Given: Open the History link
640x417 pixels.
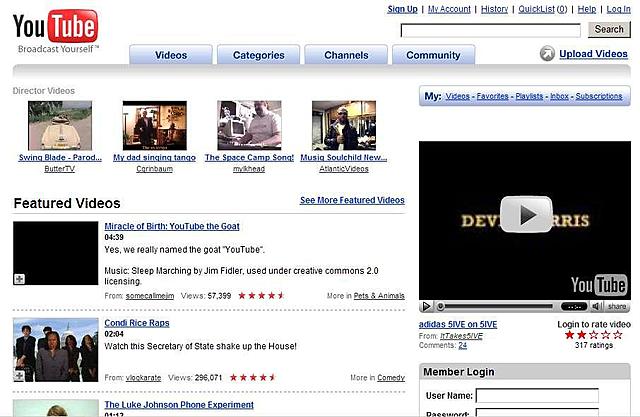Looking at the screenshot, I should pos(494,9).
